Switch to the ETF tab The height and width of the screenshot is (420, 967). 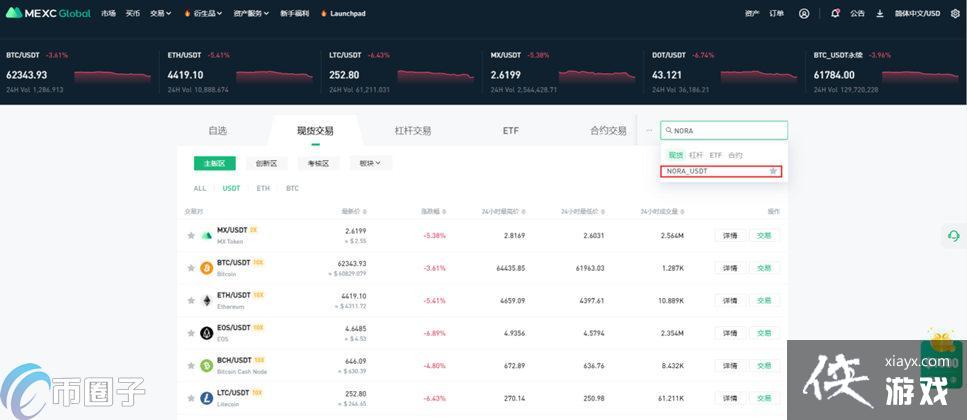[510, 131]
